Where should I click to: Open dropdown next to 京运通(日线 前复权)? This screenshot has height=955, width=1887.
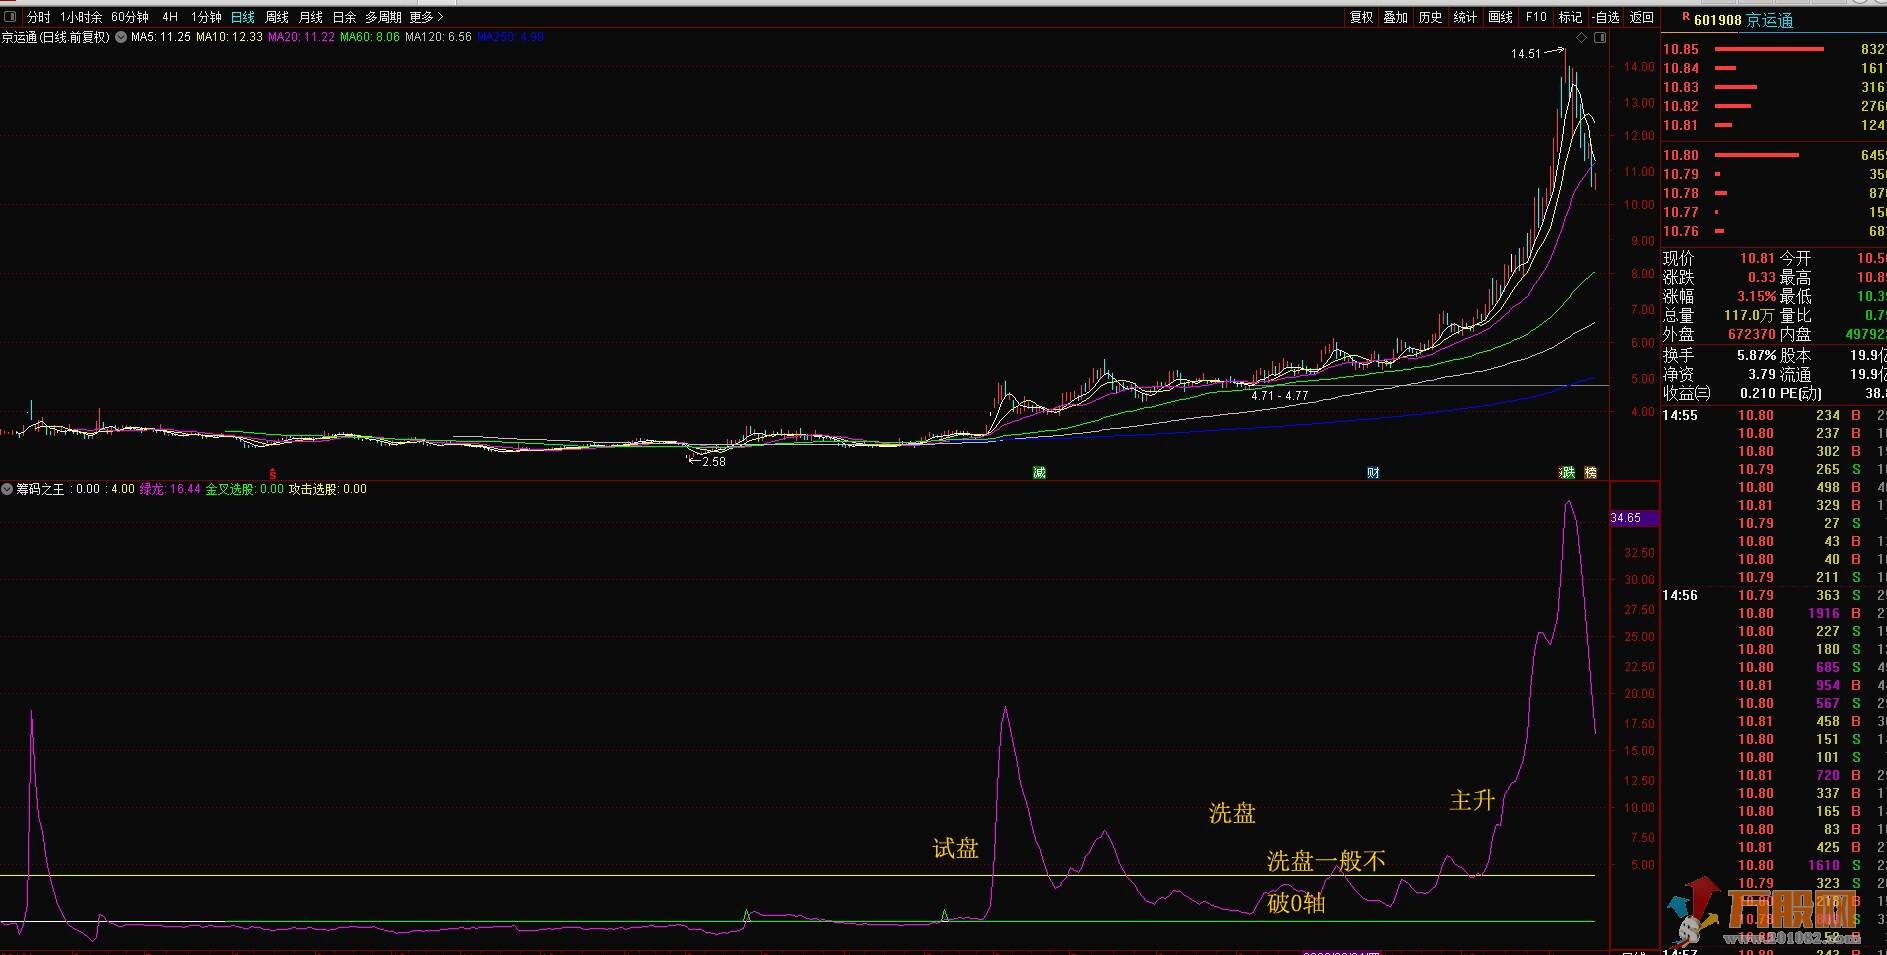tap(121, 37)
